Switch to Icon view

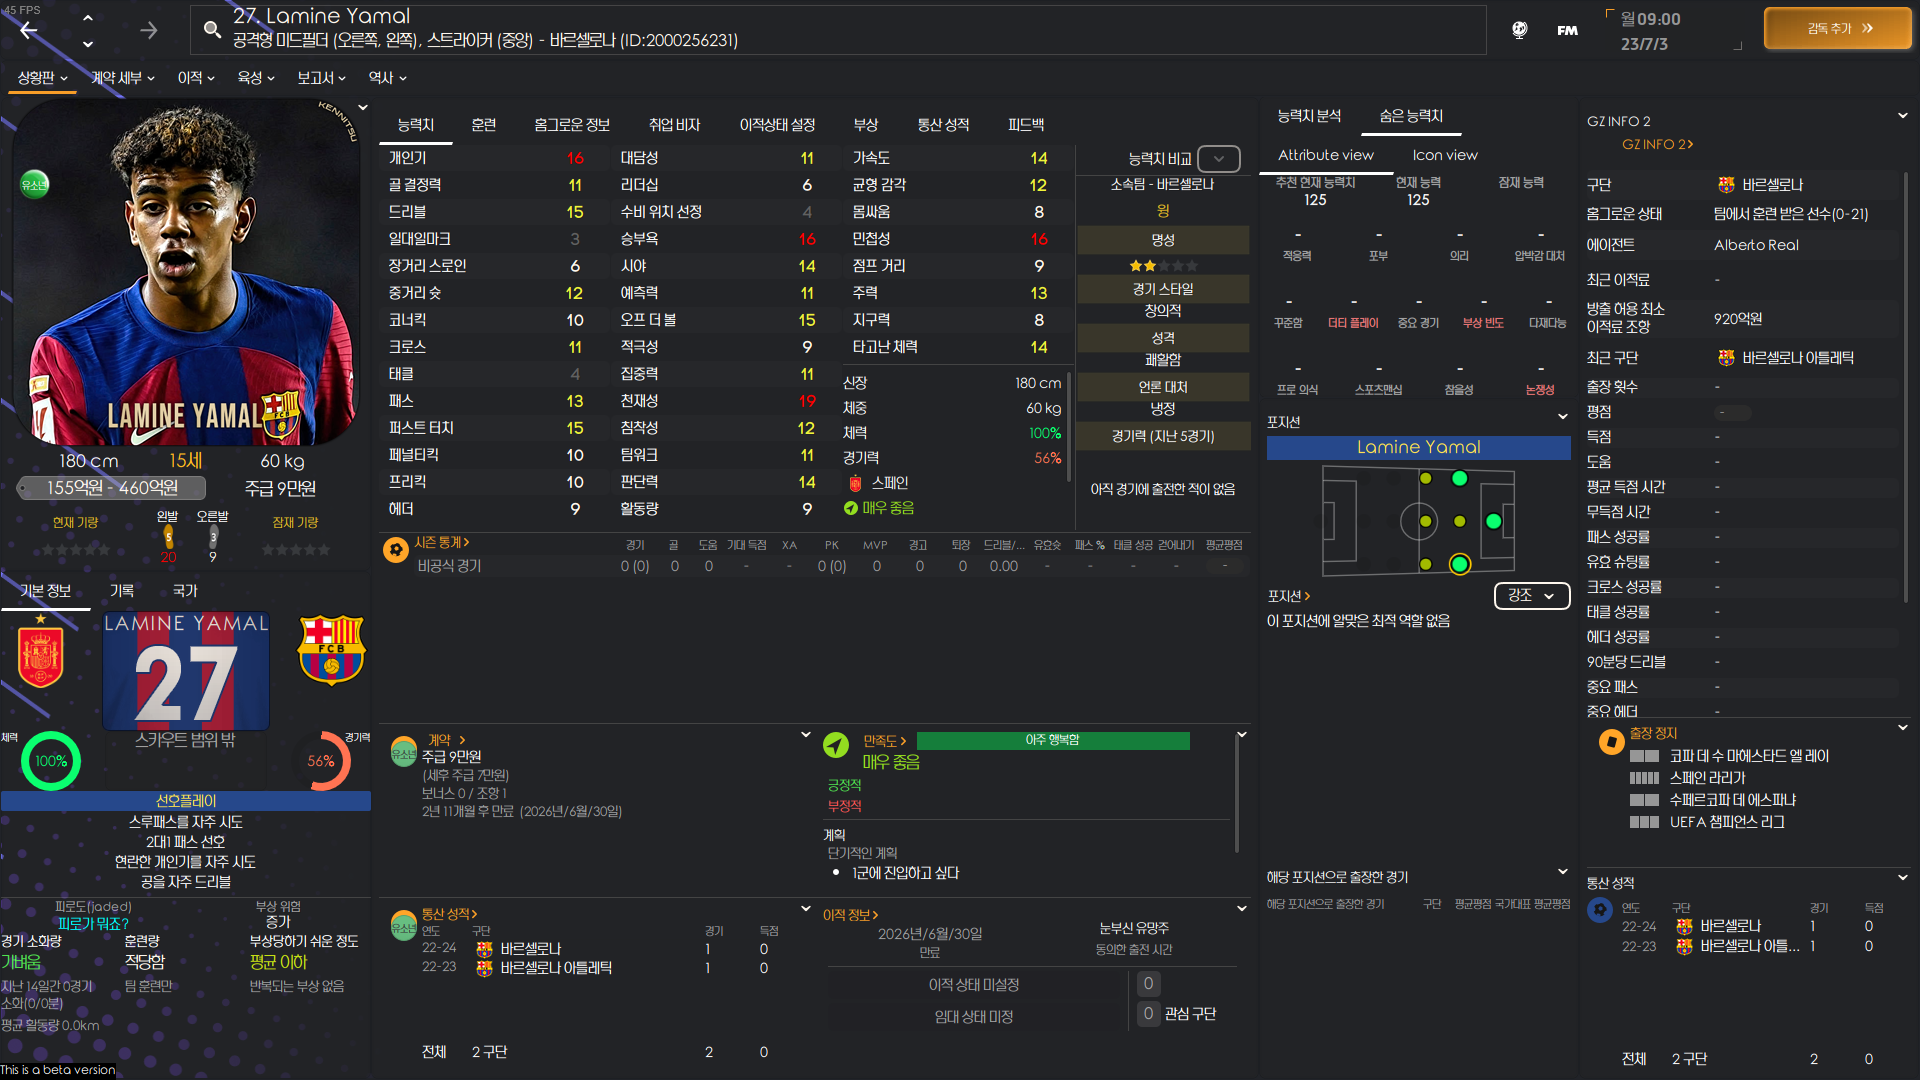(x=1444, y=155)
